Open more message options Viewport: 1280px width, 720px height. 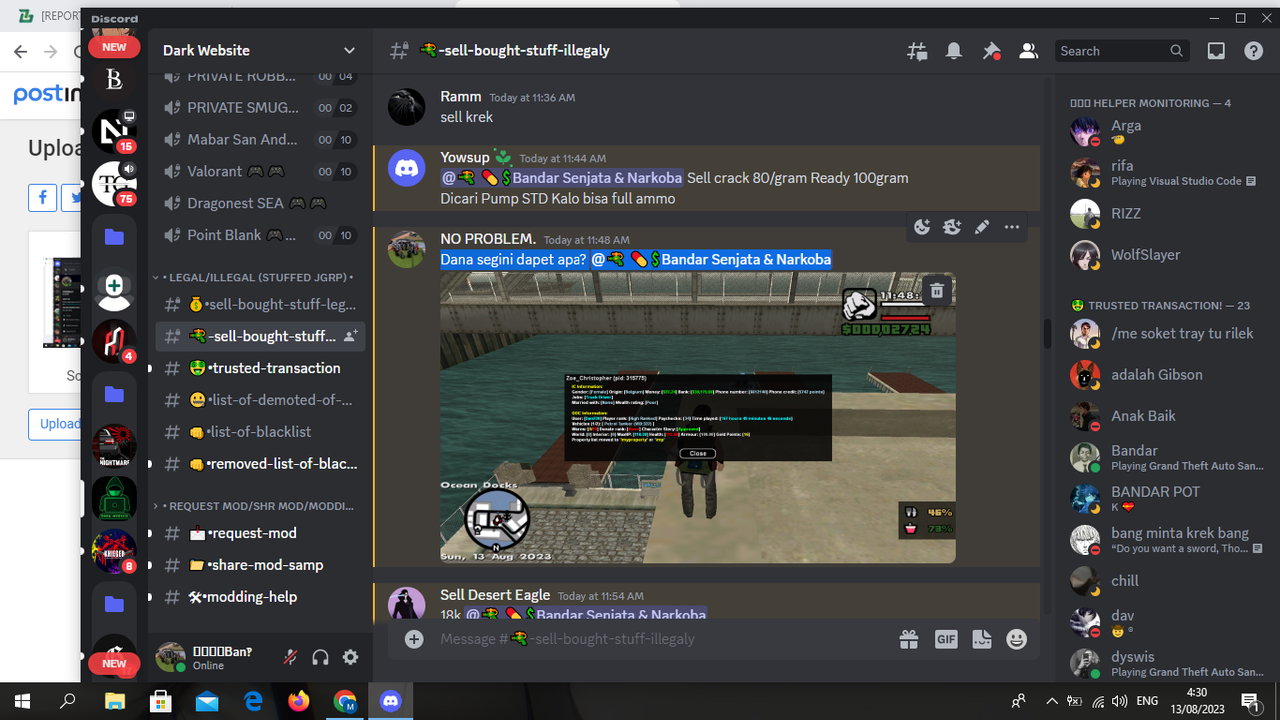[1012, 227]
